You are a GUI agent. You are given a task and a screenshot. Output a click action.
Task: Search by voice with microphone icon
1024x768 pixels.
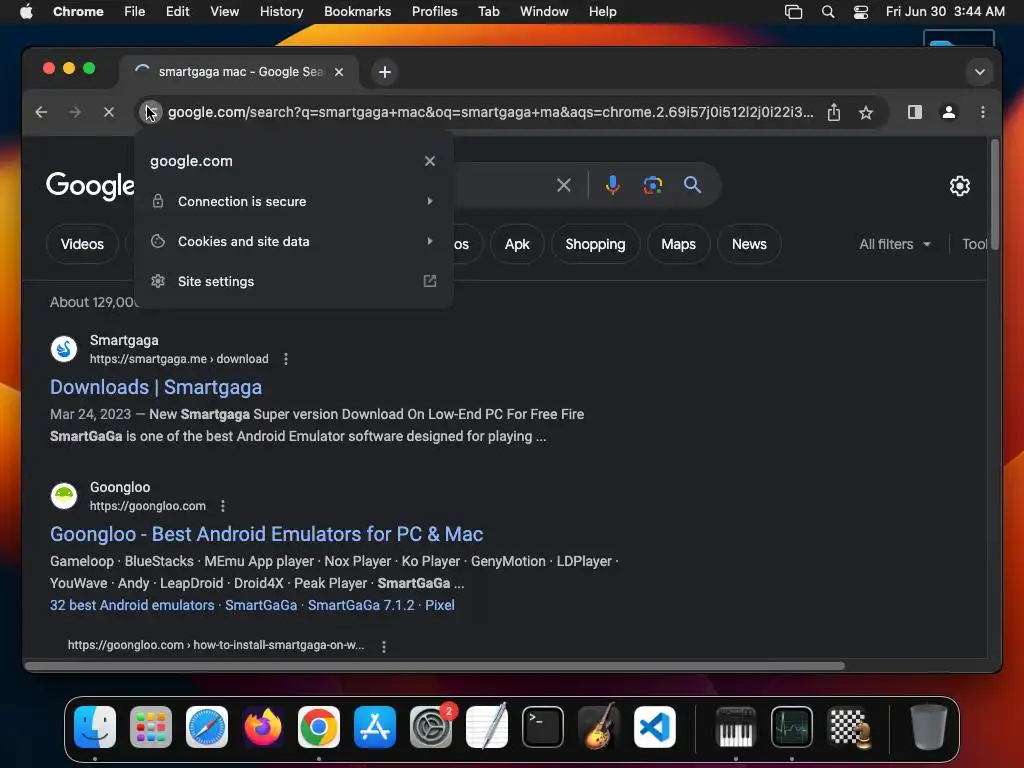coord(613,185)
